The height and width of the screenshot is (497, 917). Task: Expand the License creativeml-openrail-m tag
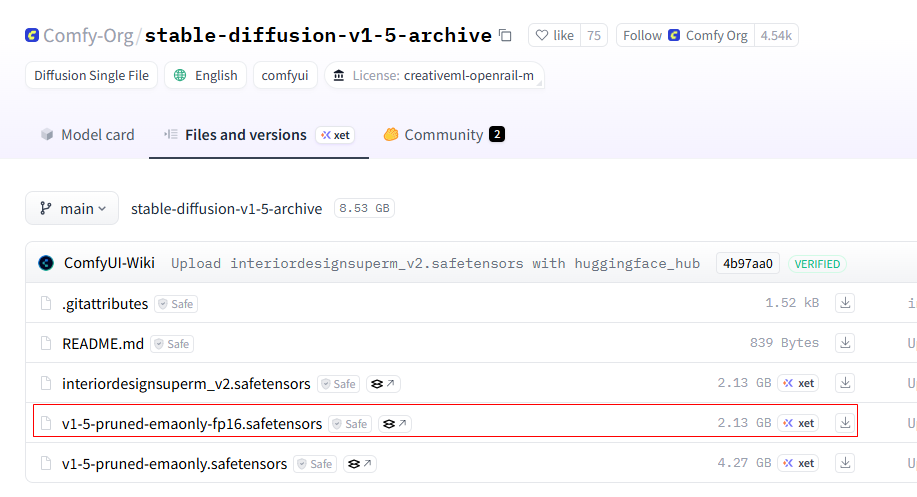(x=434, y=75)
